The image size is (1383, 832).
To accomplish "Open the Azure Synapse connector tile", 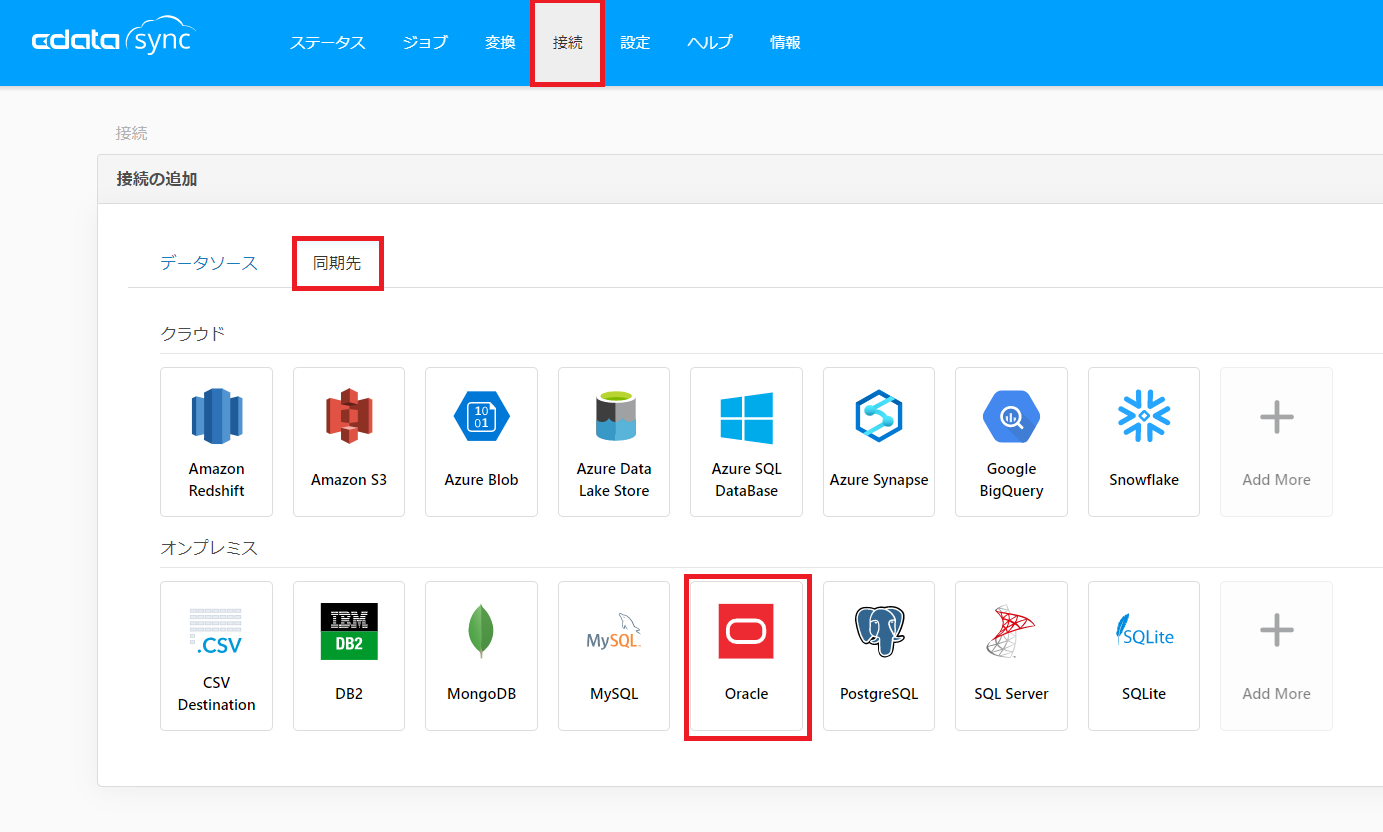I will pyautogui.click(x=879, y=442).
